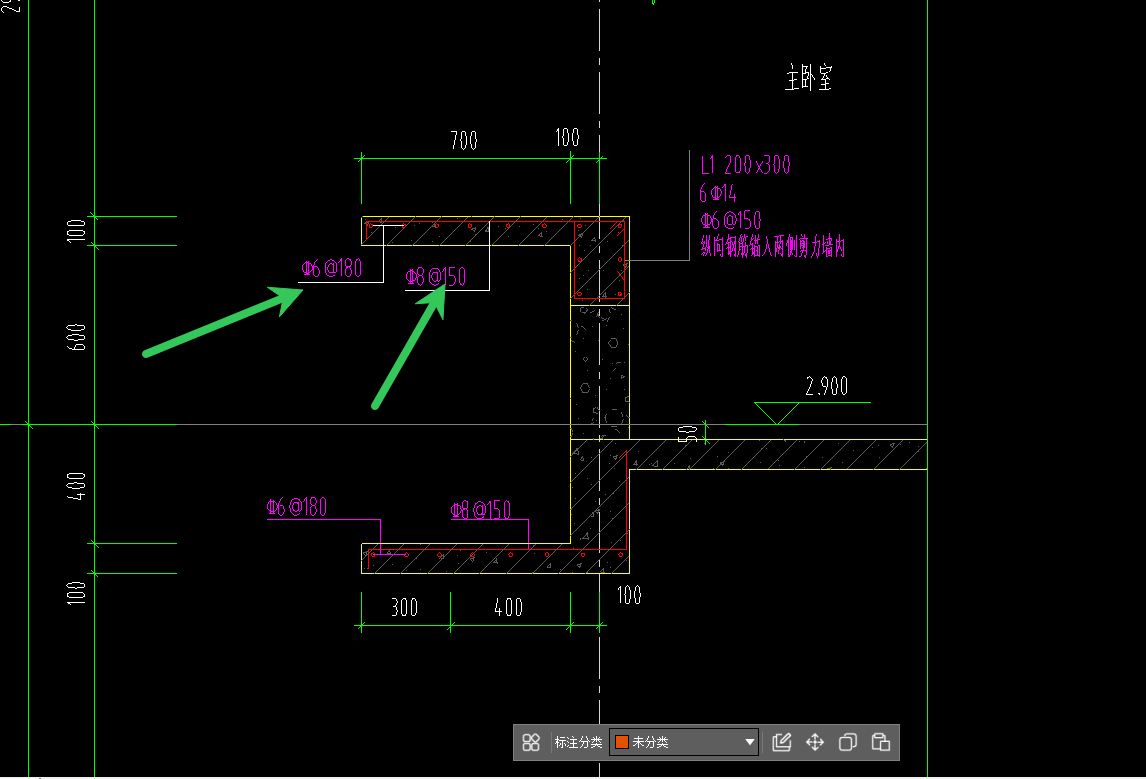This screenshot has width=1146, height=779.
Task: Click the 标注分类 label
Action: tap(578, 742)
